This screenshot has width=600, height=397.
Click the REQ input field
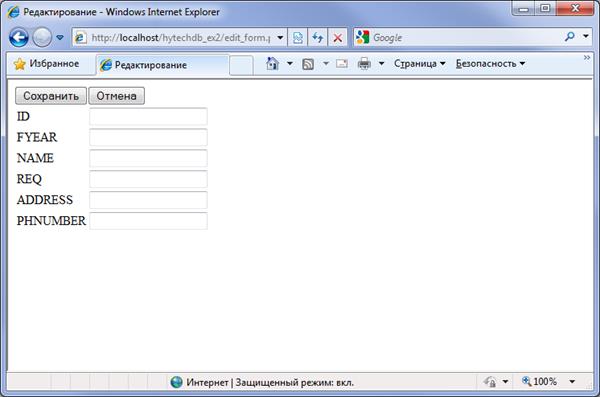(148, 179)
